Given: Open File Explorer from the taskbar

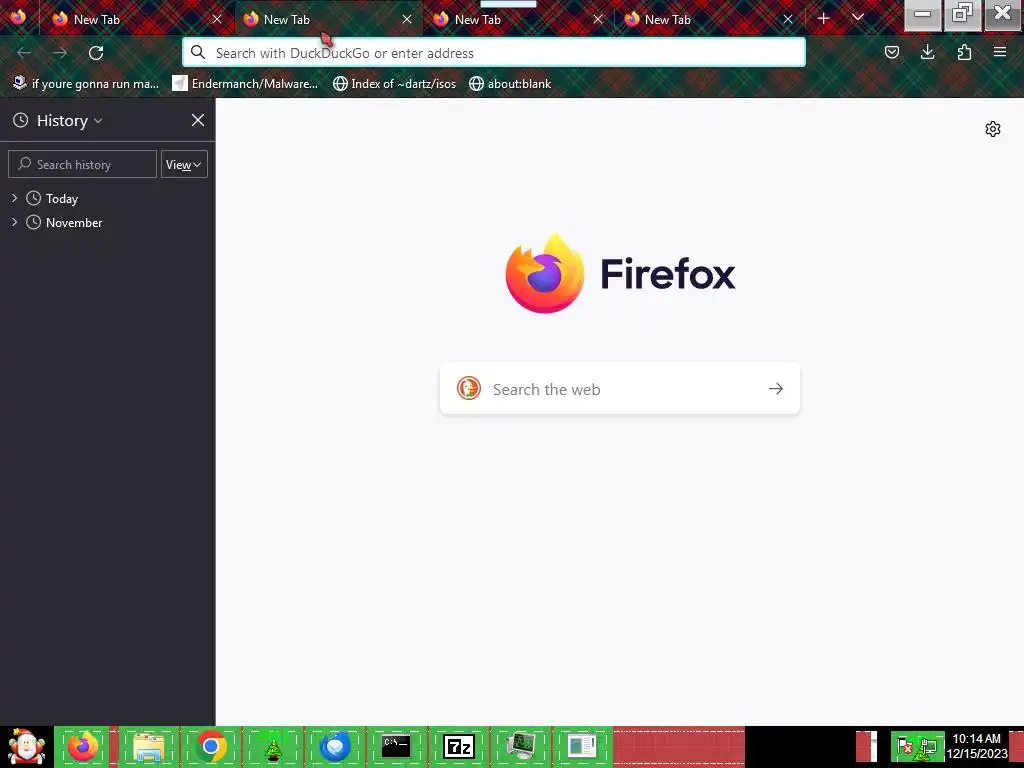Looking at the screenshot, I should pyautogui.click(x=148, y=746).
